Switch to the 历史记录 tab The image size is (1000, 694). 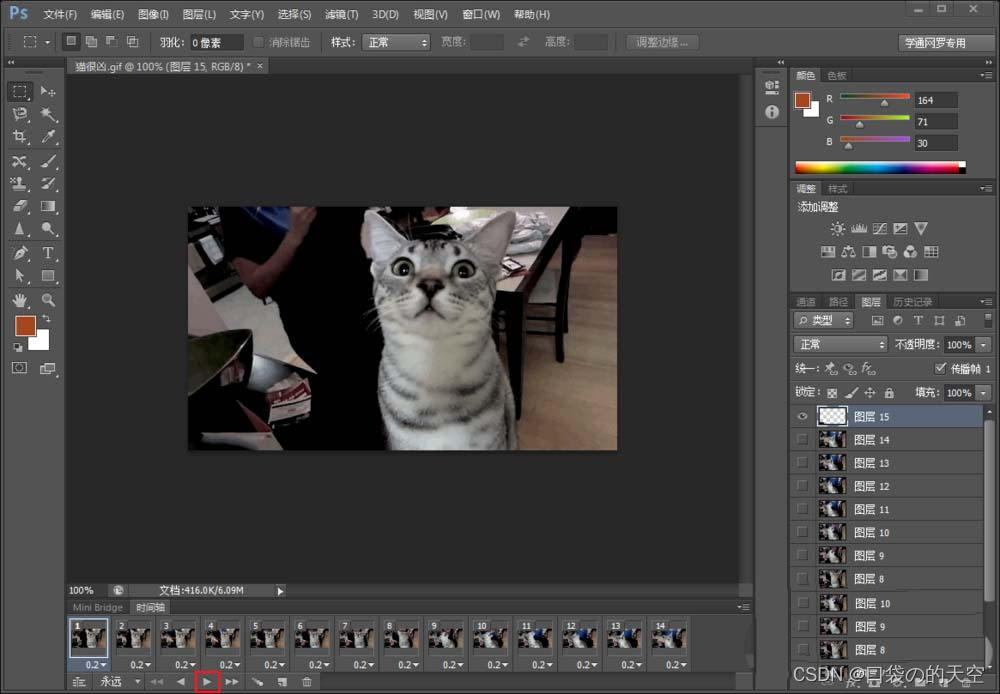point(912,302)
